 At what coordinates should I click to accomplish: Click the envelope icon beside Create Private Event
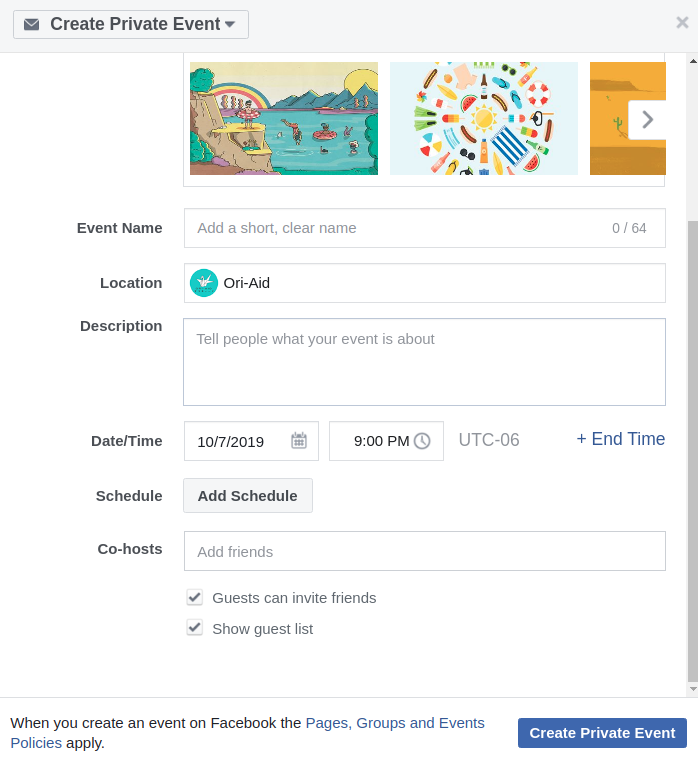click(x=32, y=24)
